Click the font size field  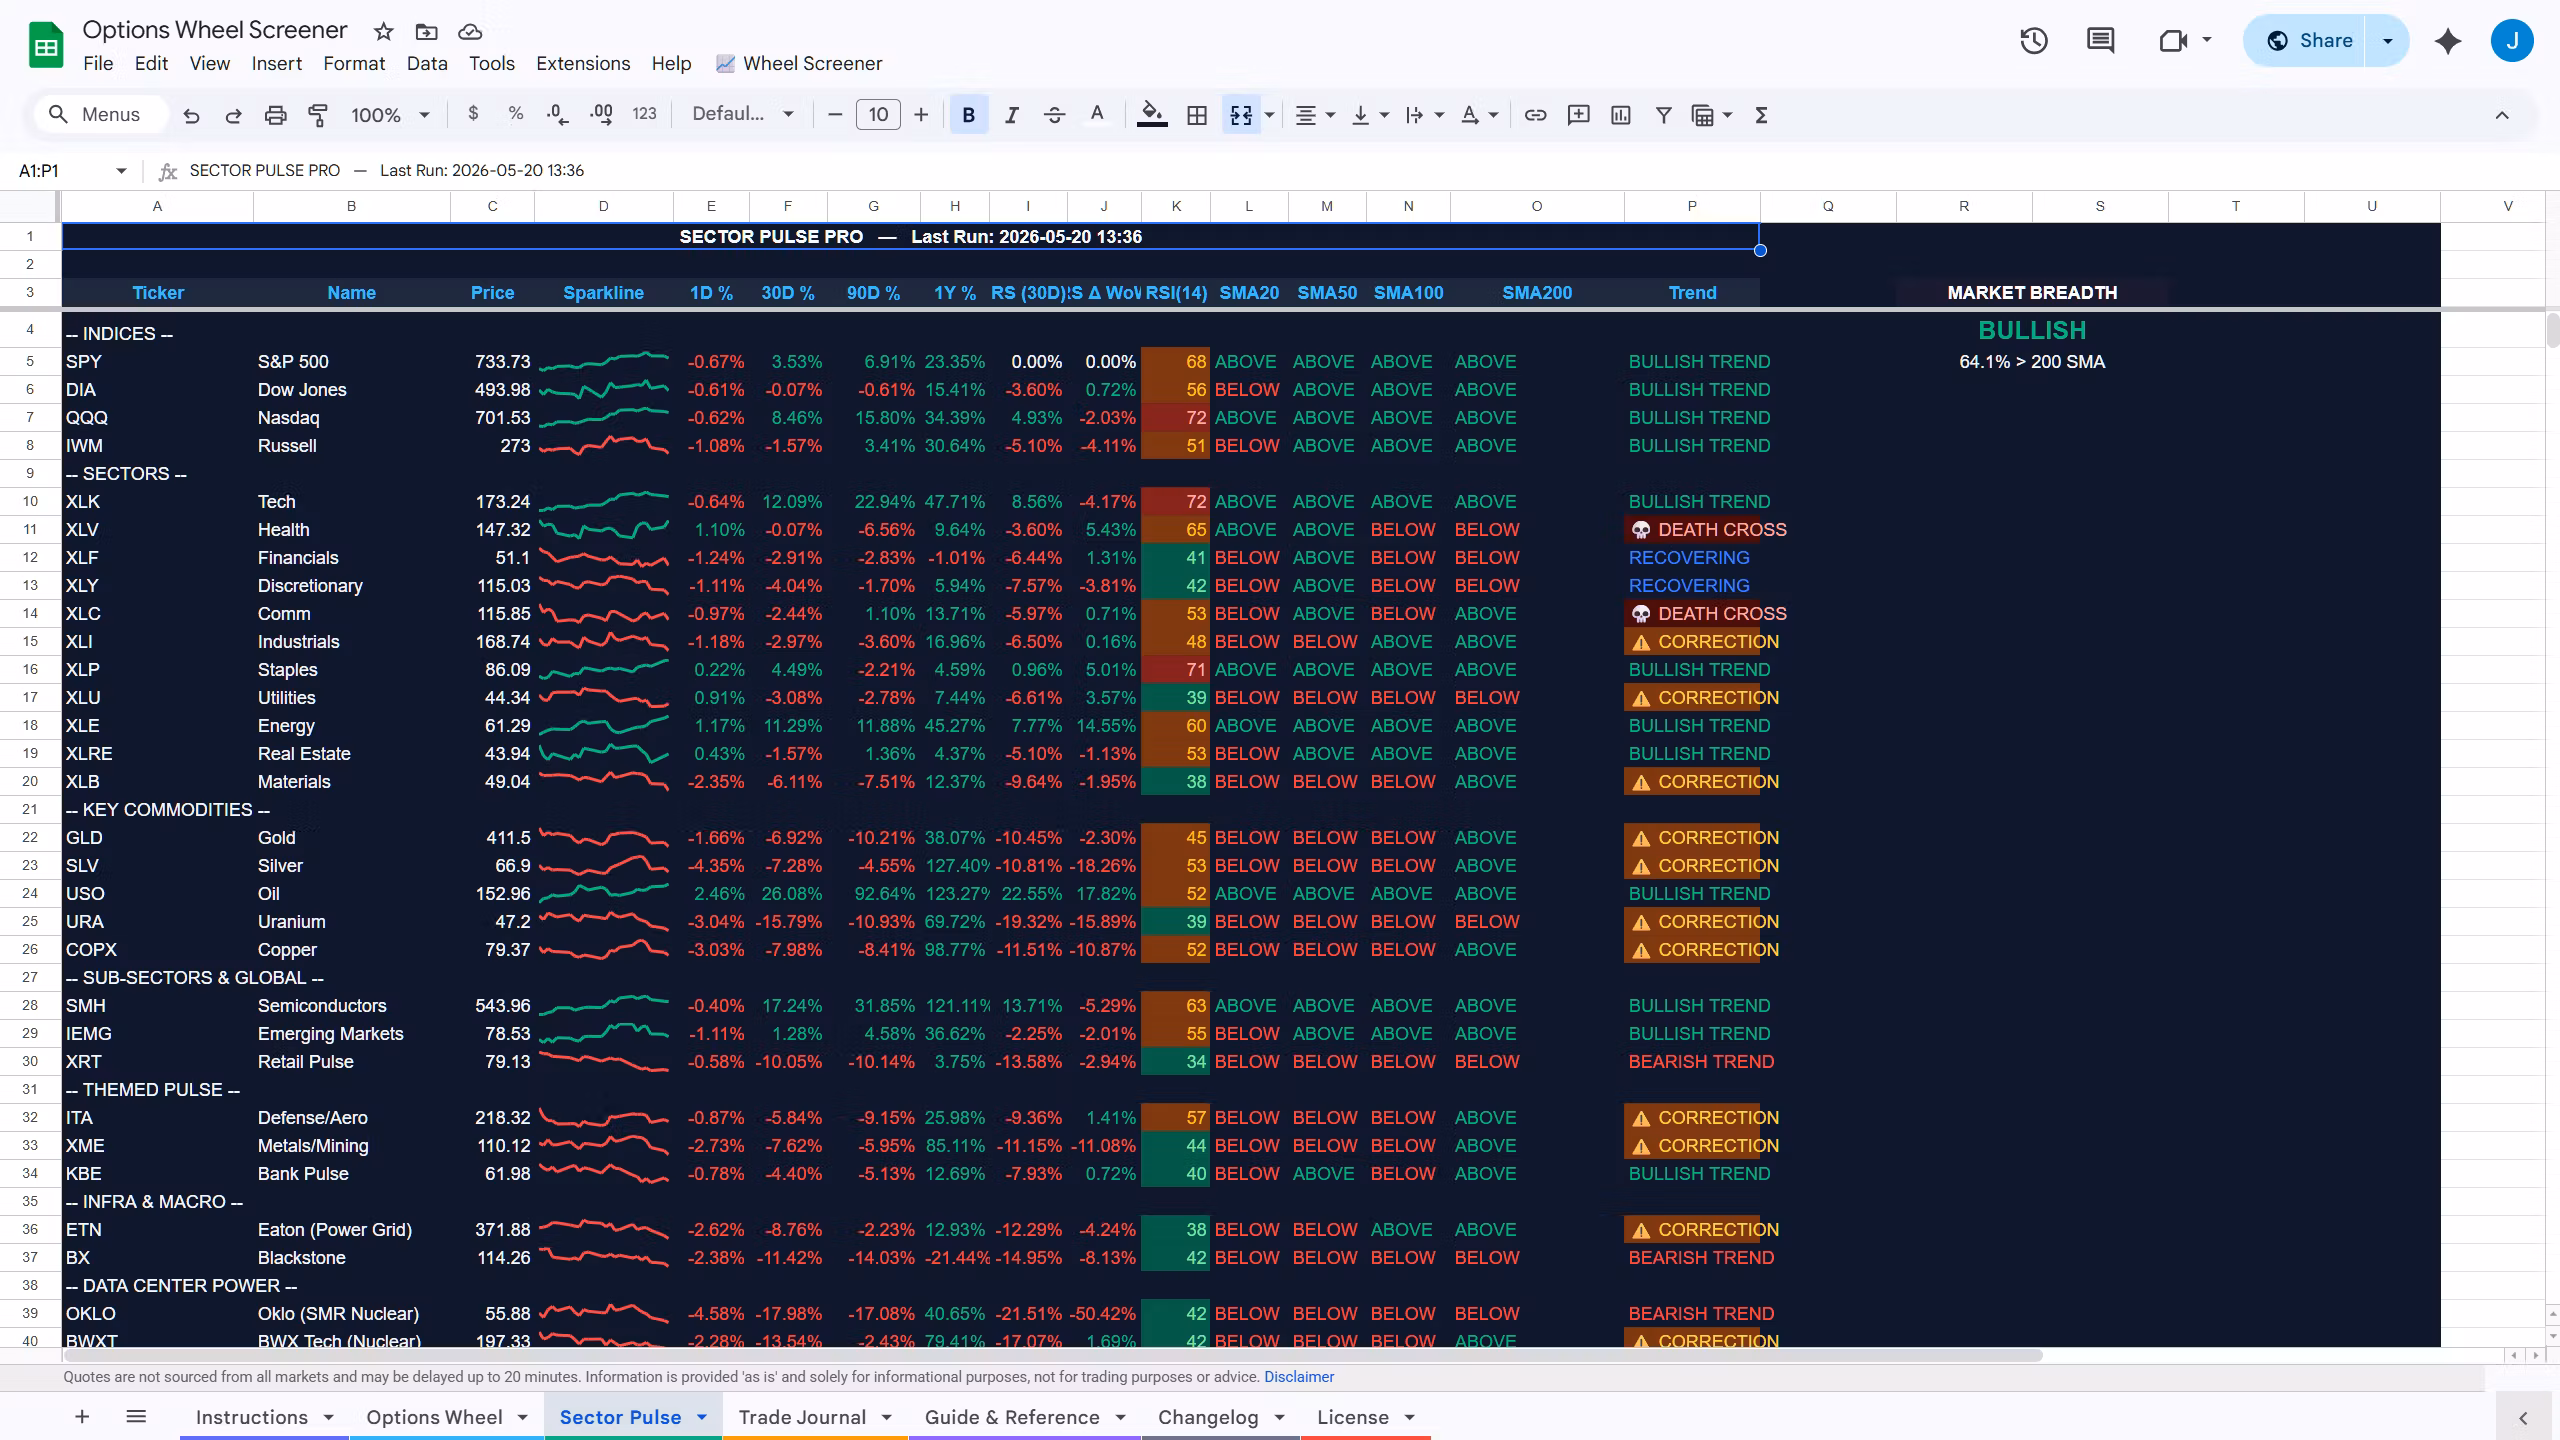pyautogui.click(x=878, y=115)
